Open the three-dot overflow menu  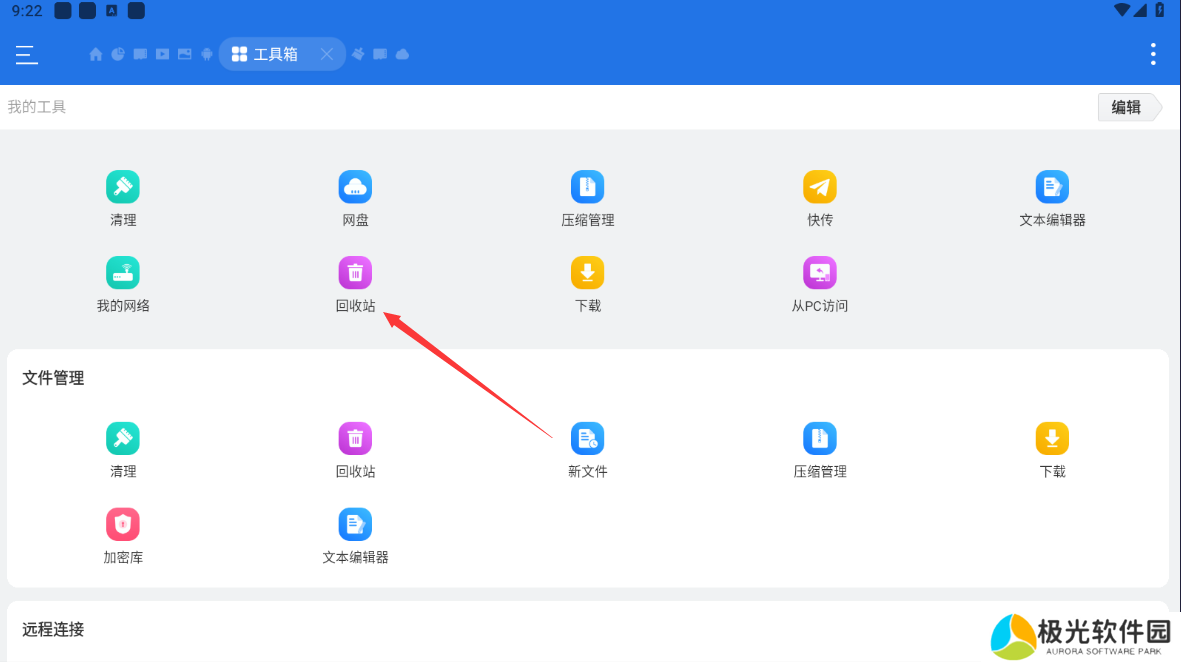click(x=1153, y=54)
